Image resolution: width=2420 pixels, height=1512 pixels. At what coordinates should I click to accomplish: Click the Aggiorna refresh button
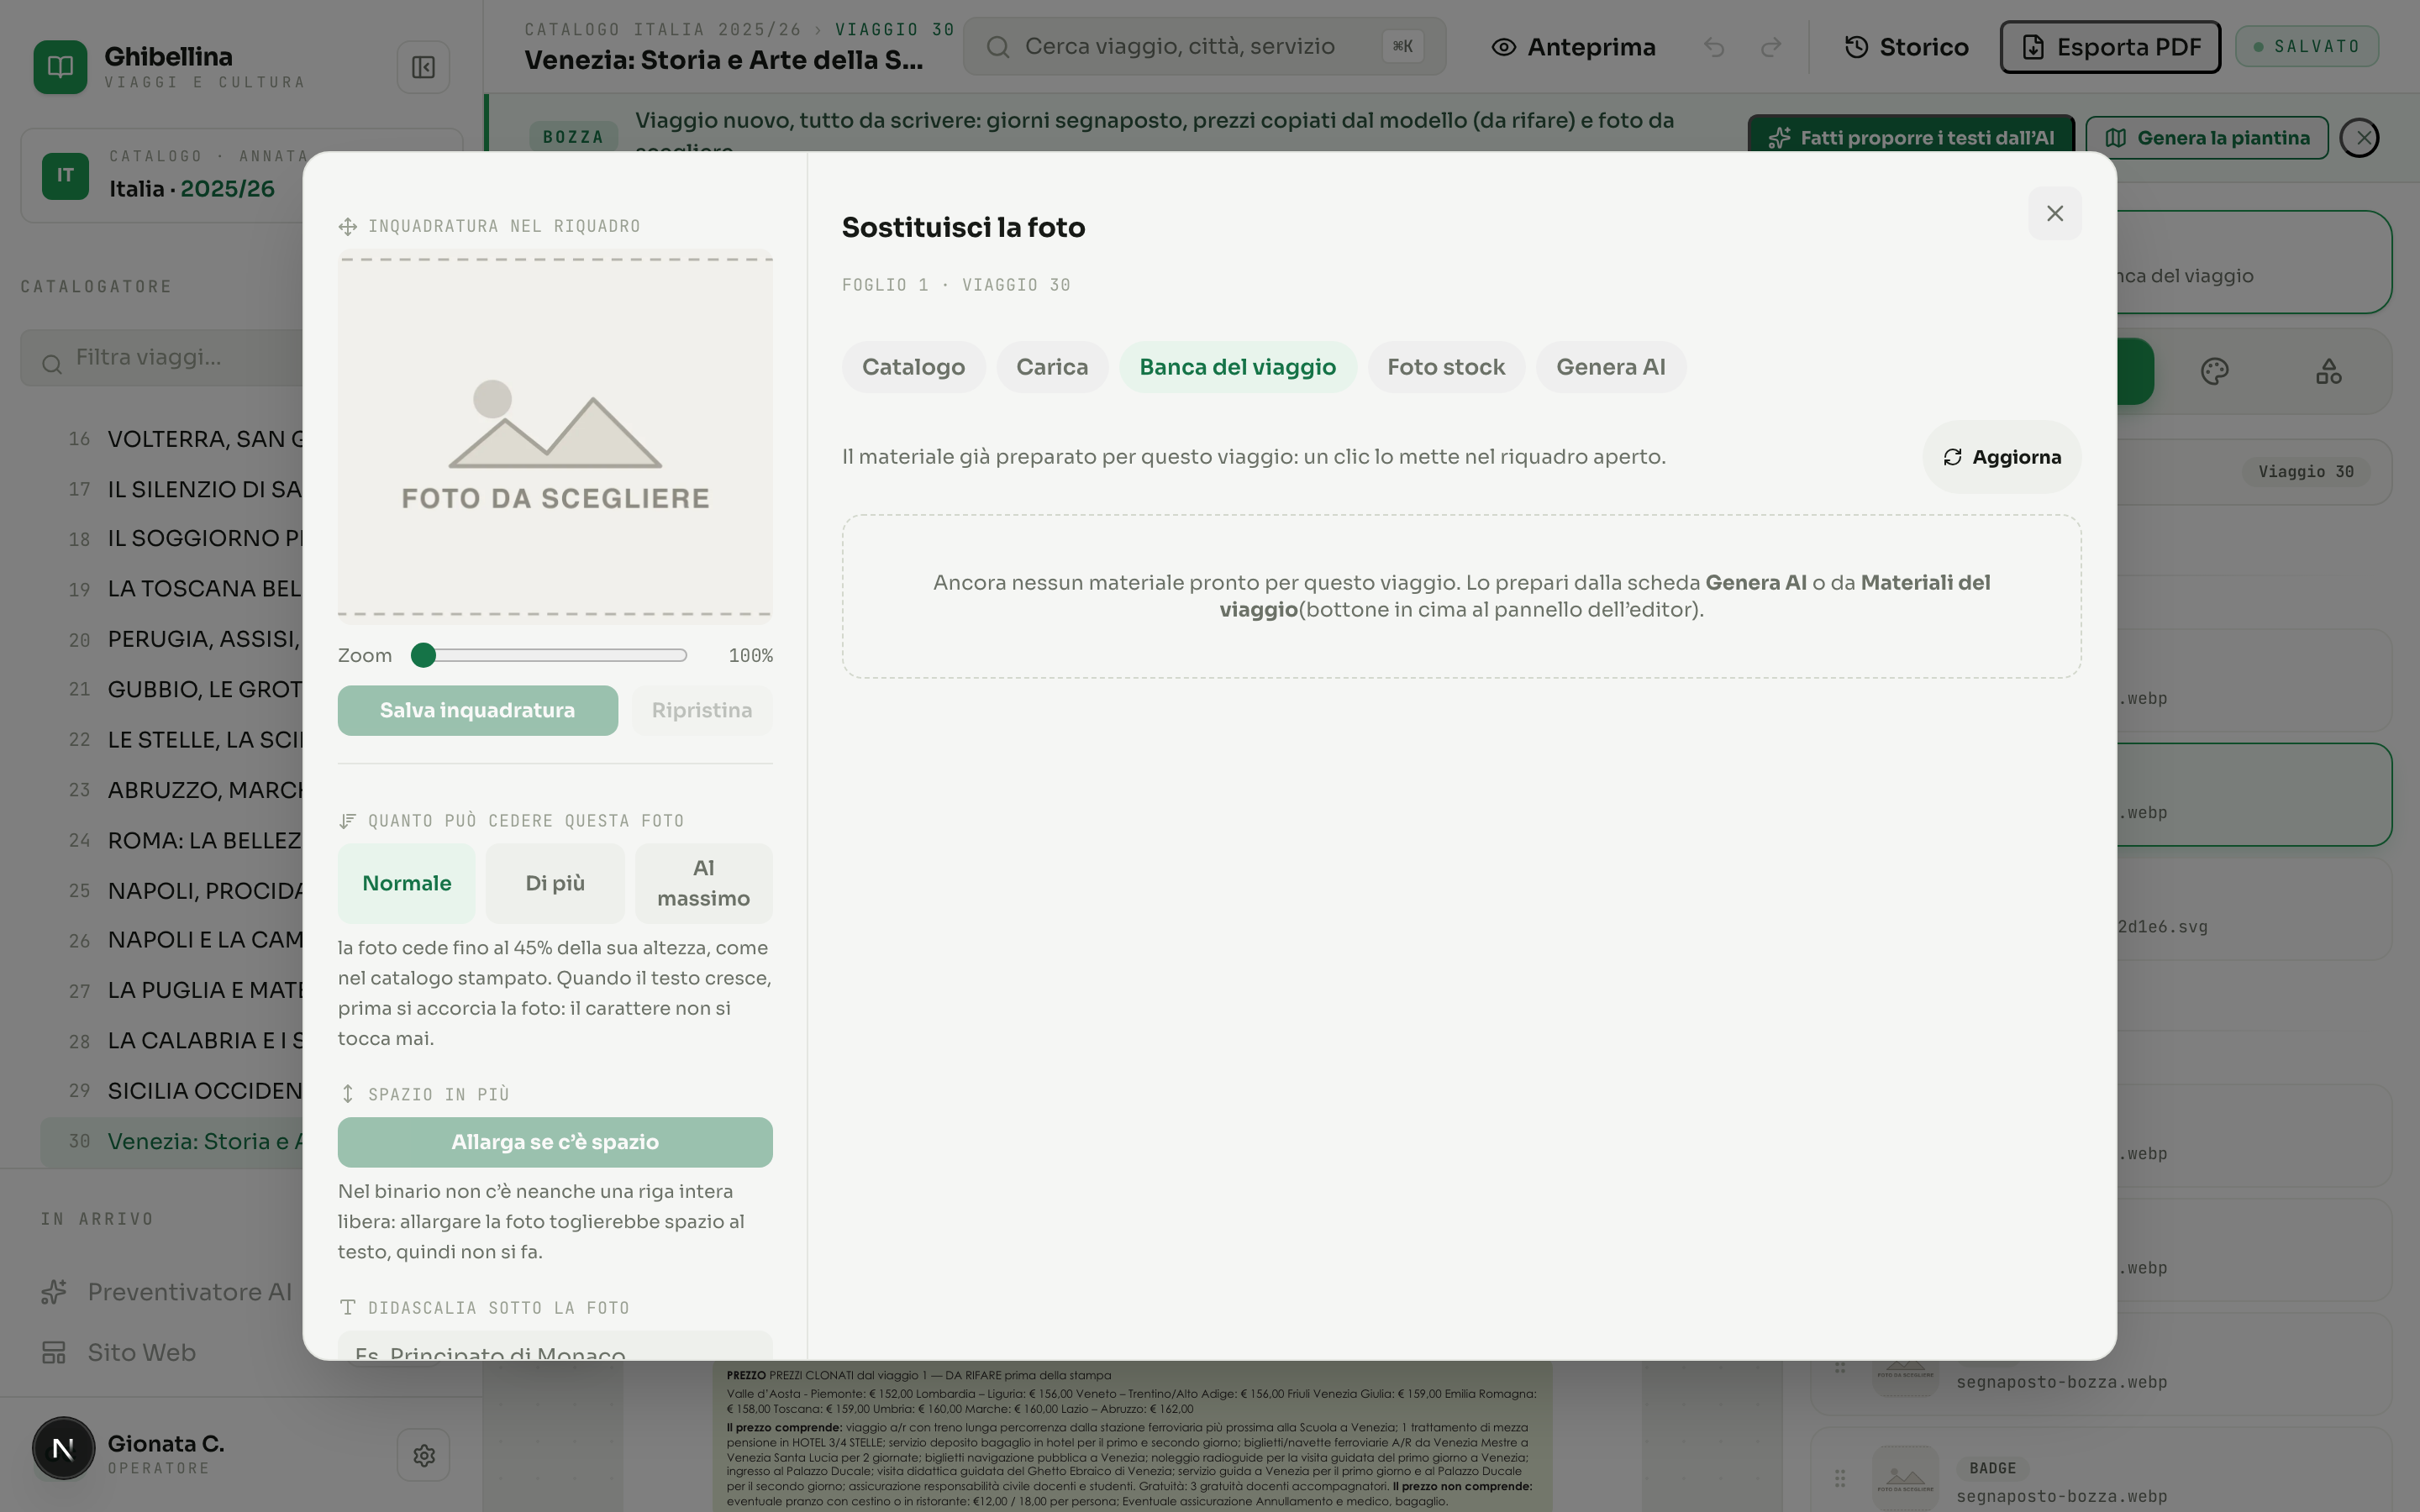2001,457
